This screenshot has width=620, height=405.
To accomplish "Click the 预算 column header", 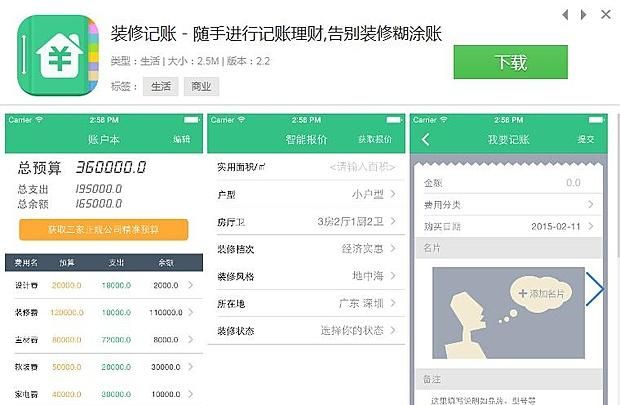I will tap(66, 263).
